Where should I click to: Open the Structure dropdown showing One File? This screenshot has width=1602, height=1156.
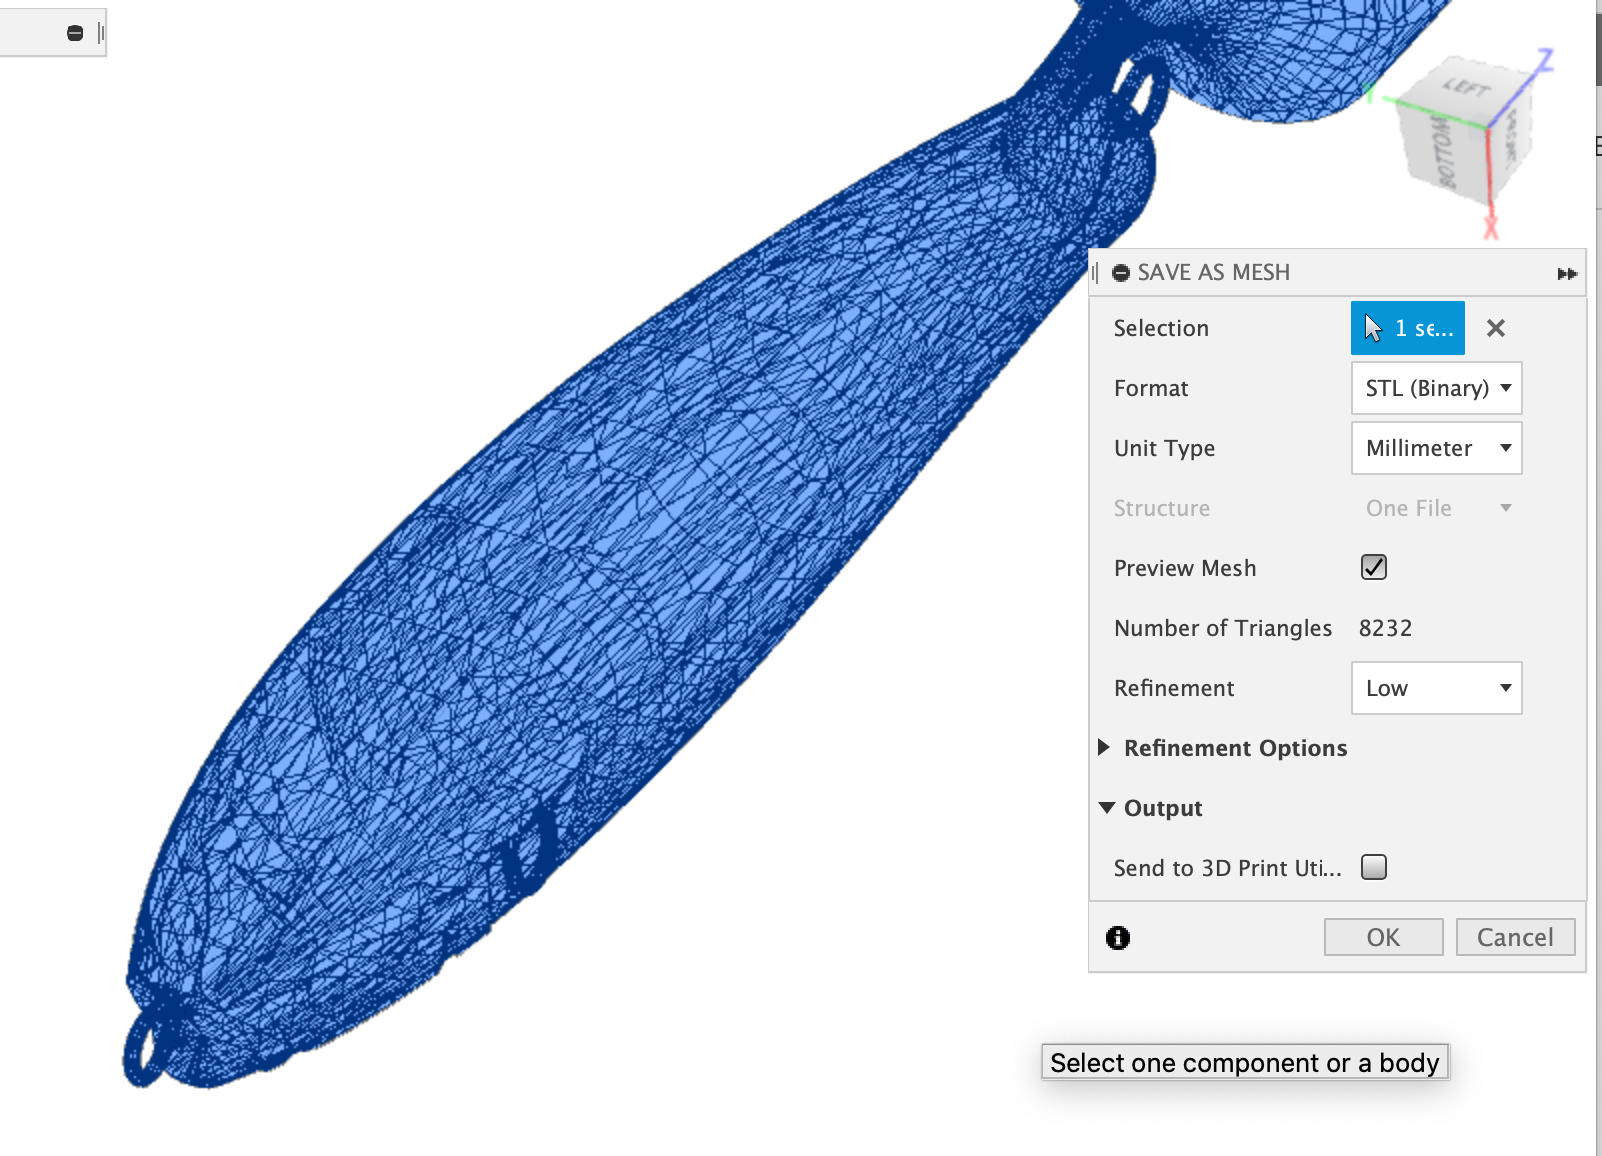1436,508
